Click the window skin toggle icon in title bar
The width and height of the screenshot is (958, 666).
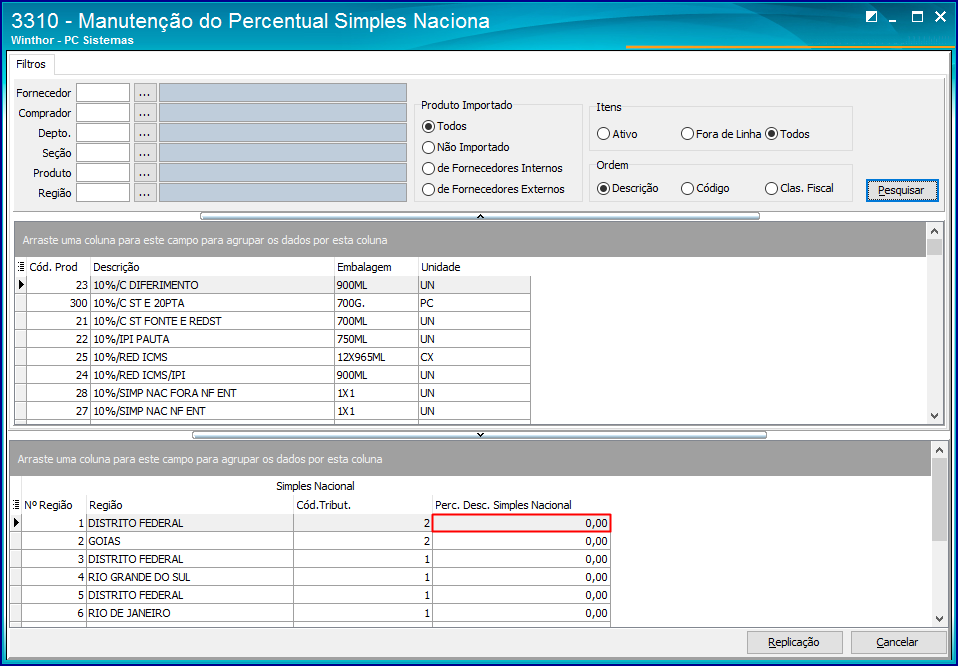tap(872, 17)
